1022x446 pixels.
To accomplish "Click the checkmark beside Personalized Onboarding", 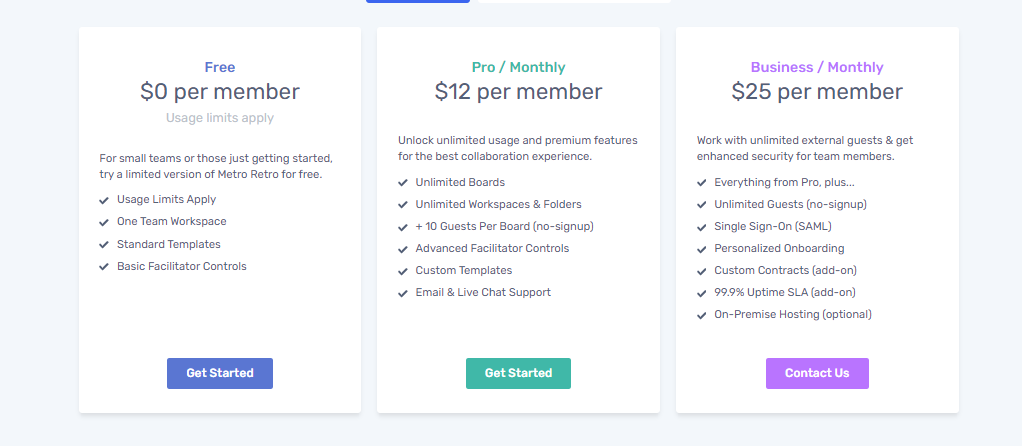I will pos(702,249).
